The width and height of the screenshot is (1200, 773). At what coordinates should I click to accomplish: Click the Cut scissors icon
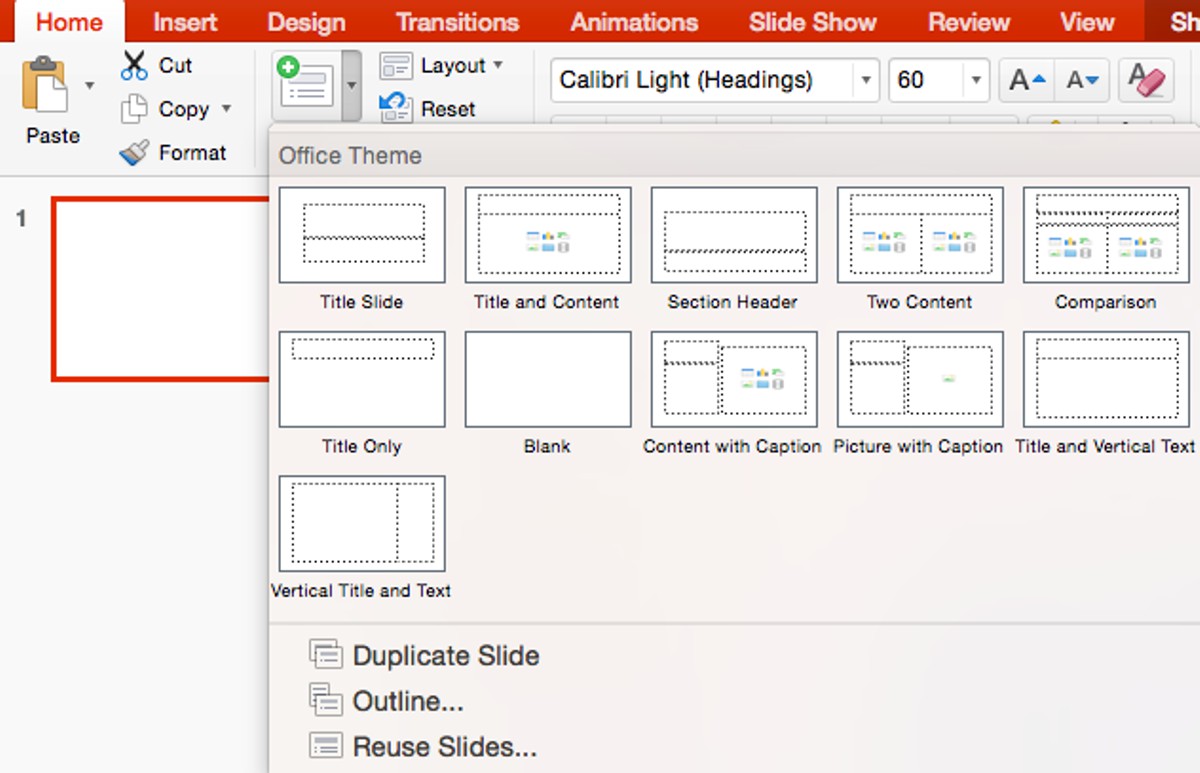(133, 66)
